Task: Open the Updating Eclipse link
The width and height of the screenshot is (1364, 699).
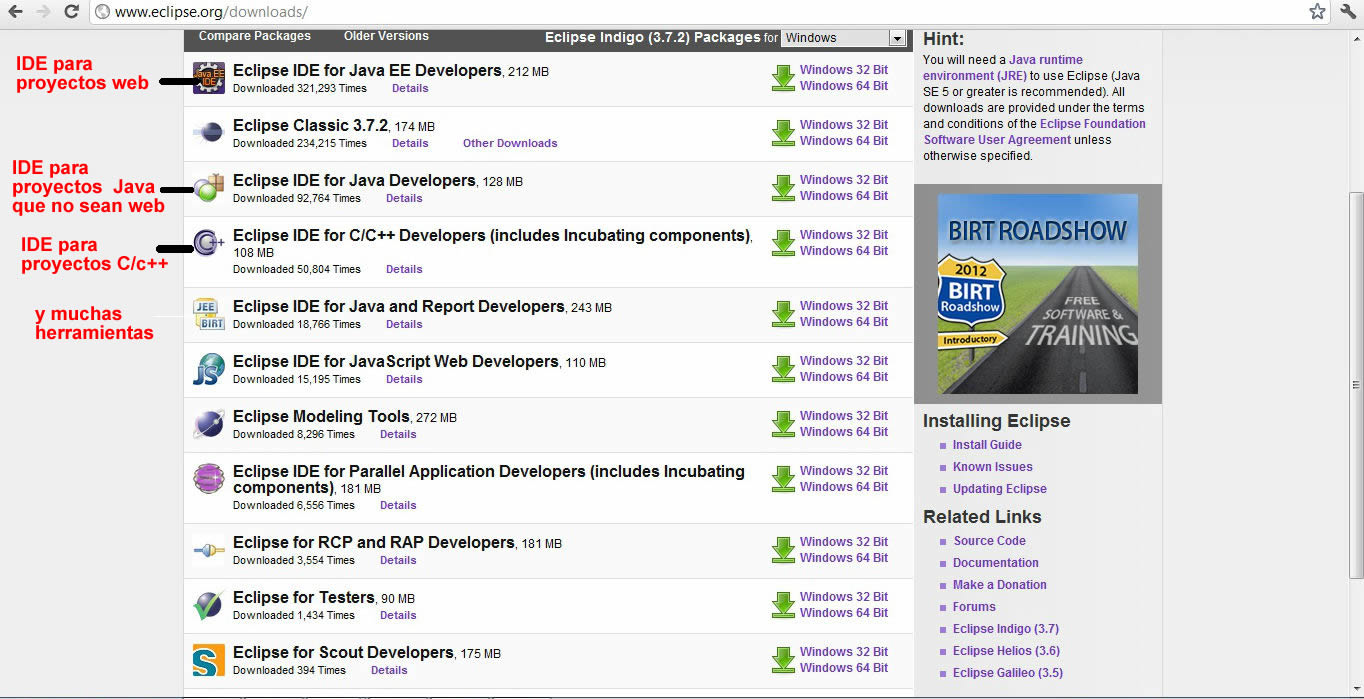Action: tap(1000, 489)
